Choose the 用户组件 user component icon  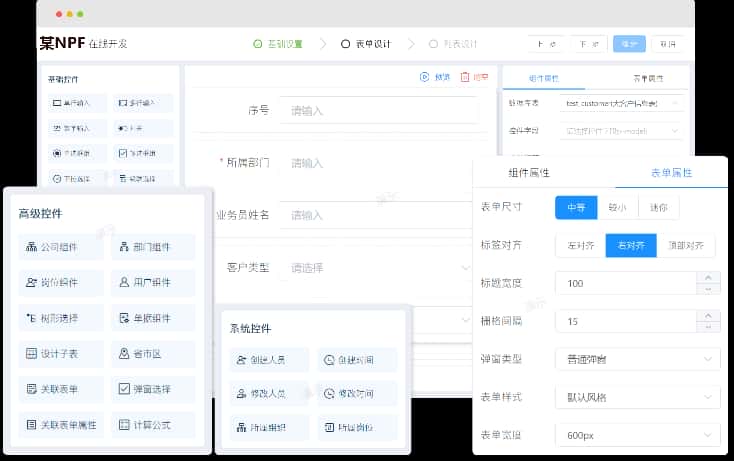(122, 283)
